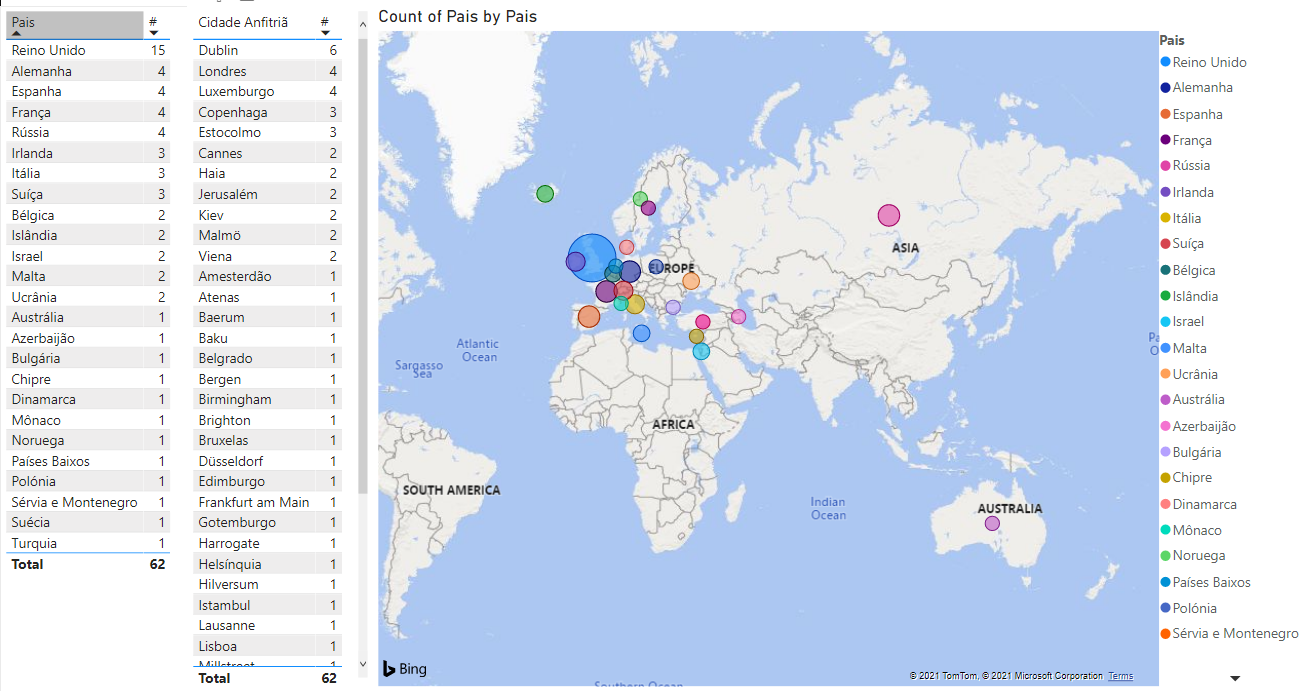Click the green Iceland map bubble

tap(545, 194)
